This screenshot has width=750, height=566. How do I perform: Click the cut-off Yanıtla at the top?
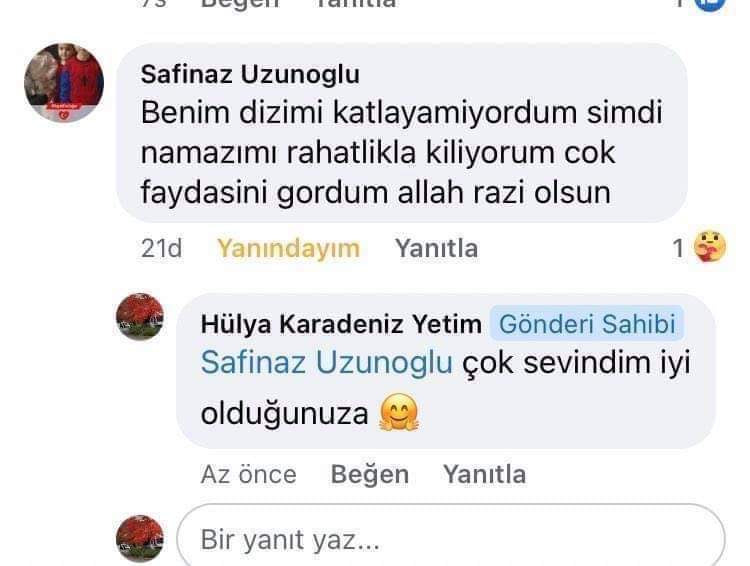(355, 4)
